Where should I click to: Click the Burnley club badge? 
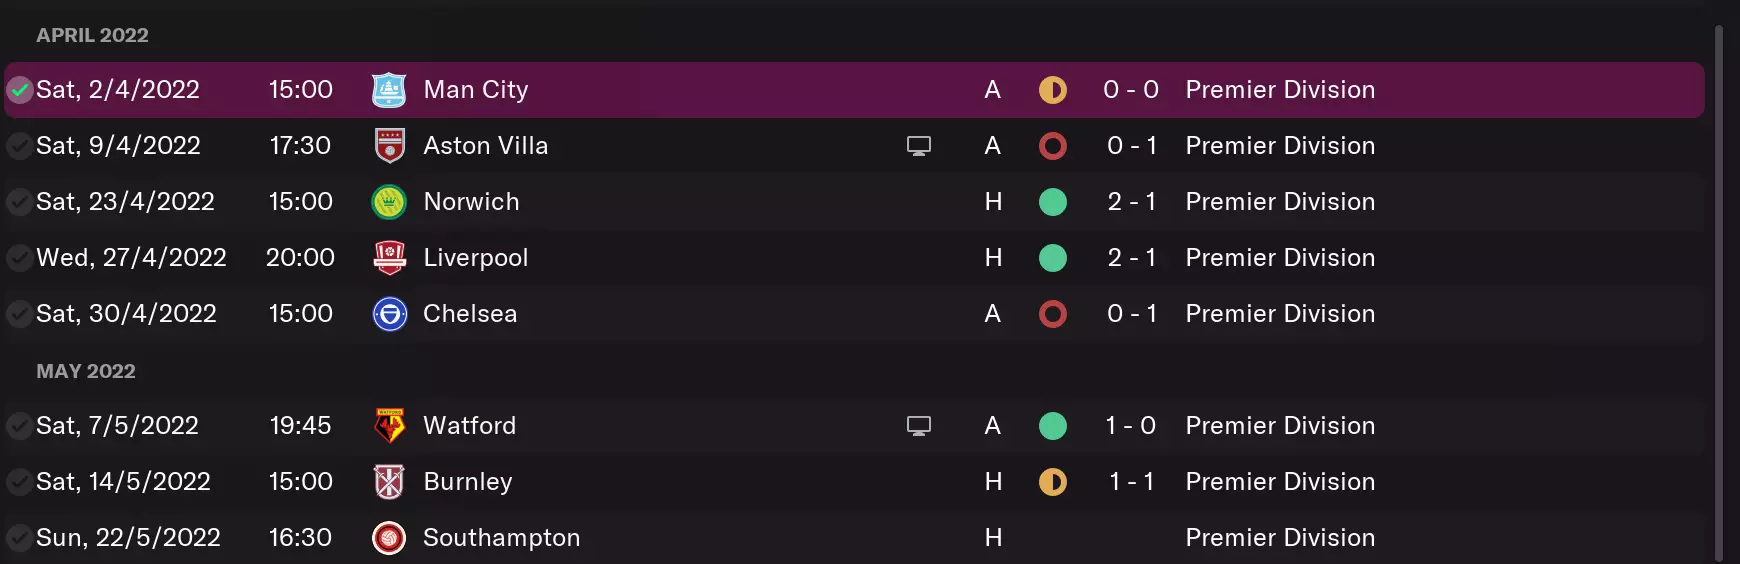pyautogui.click(x=389, y=482)
